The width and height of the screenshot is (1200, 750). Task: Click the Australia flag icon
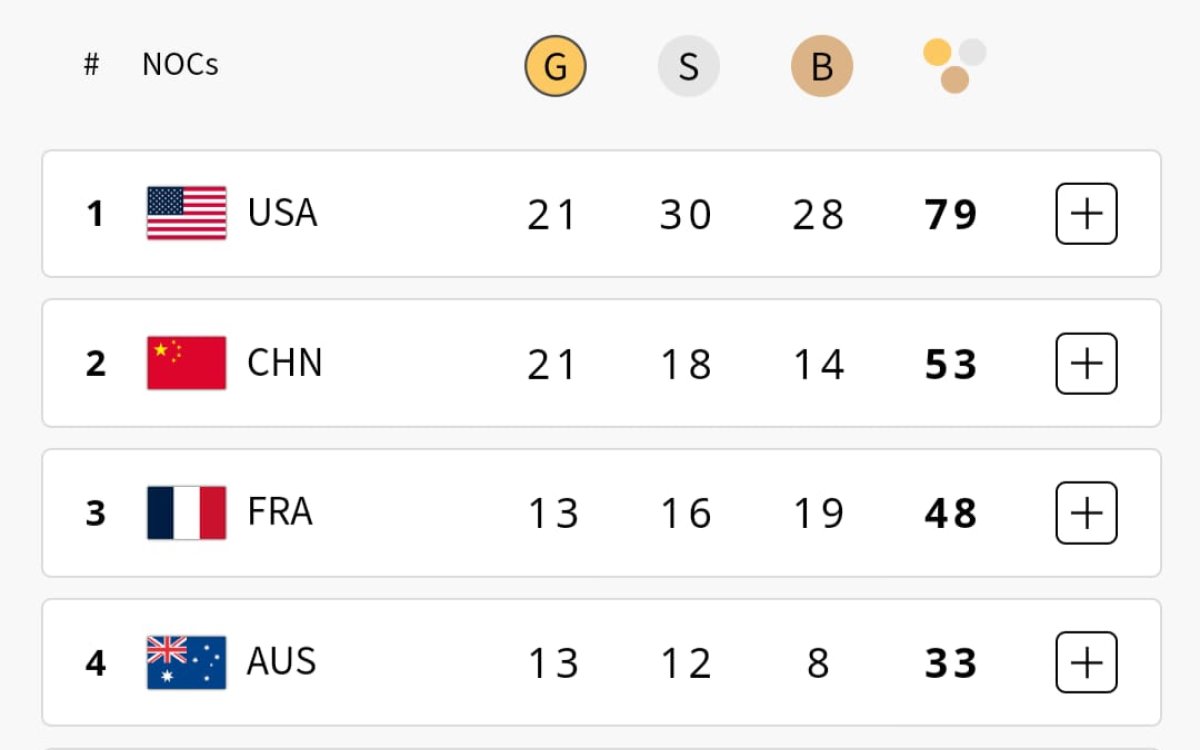(186, 663)
